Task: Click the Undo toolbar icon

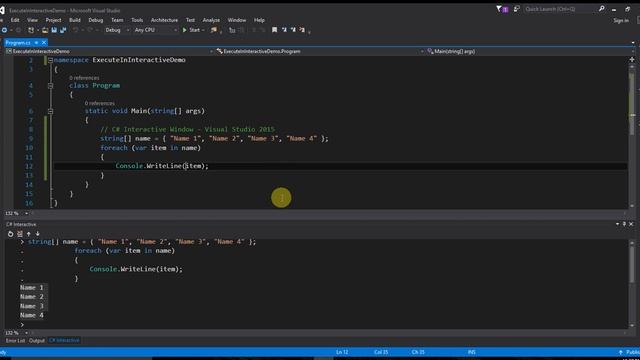Action: (76, 30)
